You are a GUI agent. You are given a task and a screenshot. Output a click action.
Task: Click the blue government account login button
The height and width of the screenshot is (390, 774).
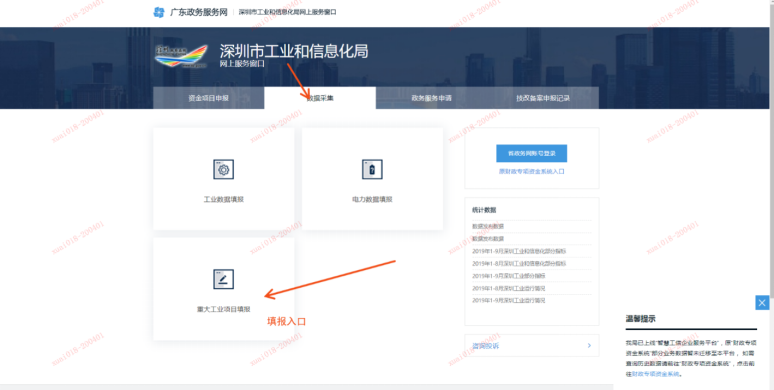point(532,154)
